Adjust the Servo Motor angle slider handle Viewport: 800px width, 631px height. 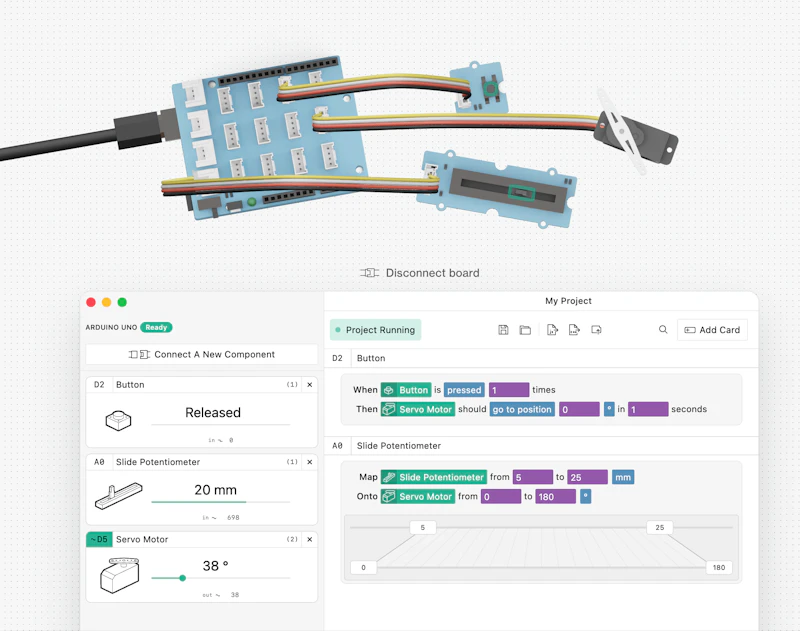[x=182, y=578]
